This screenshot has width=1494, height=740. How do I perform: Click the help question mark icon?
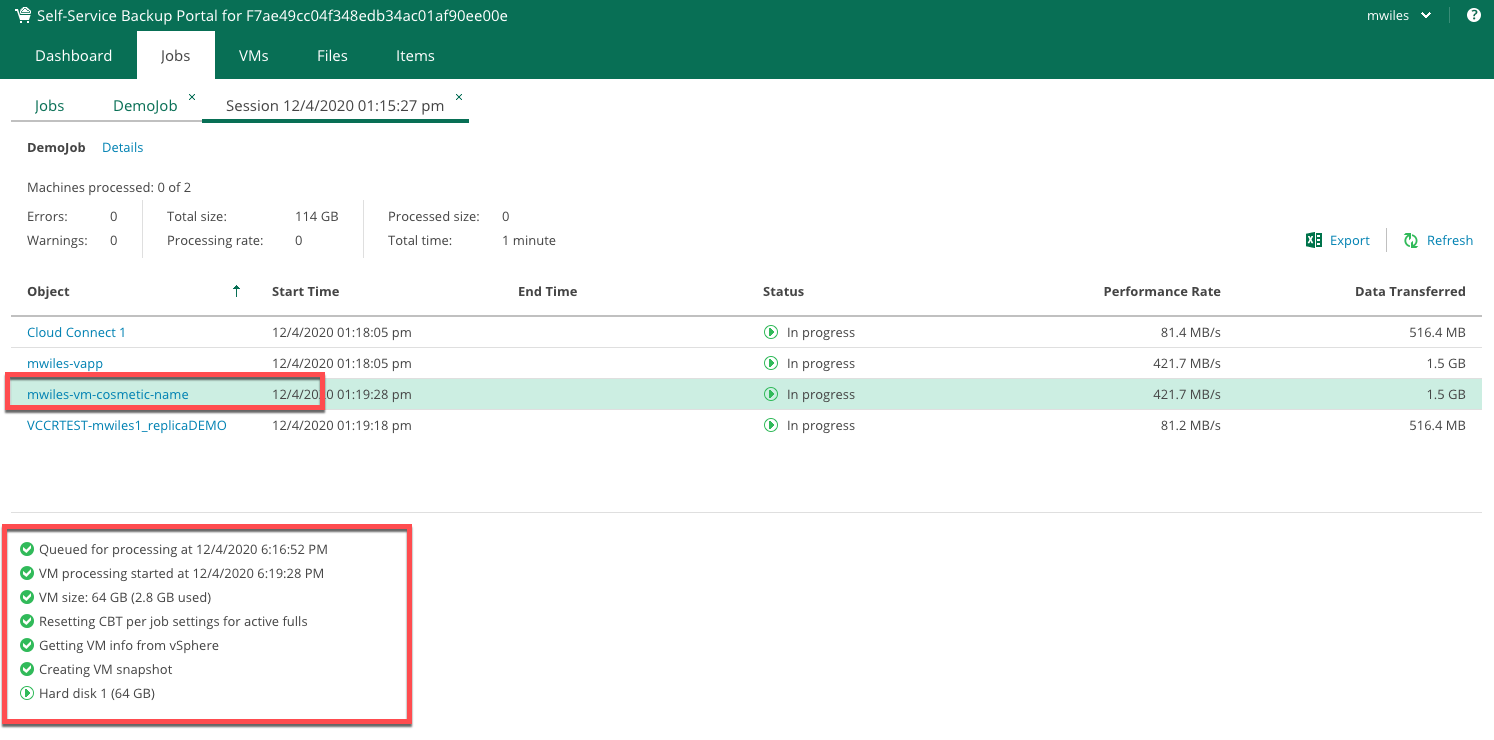click(x=1473, y=15)
